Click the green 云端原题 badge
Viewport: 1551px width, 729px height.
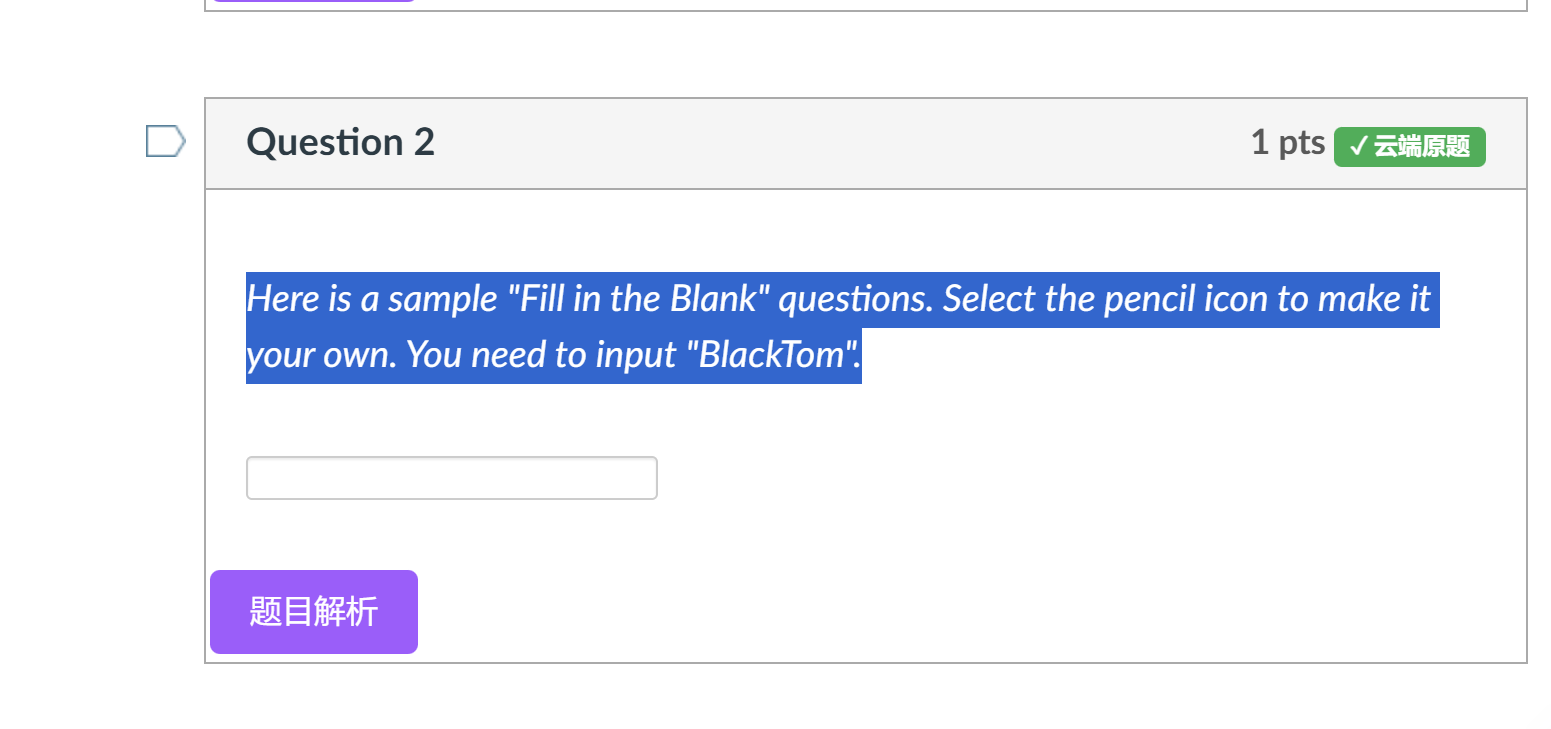point(1409,147)
